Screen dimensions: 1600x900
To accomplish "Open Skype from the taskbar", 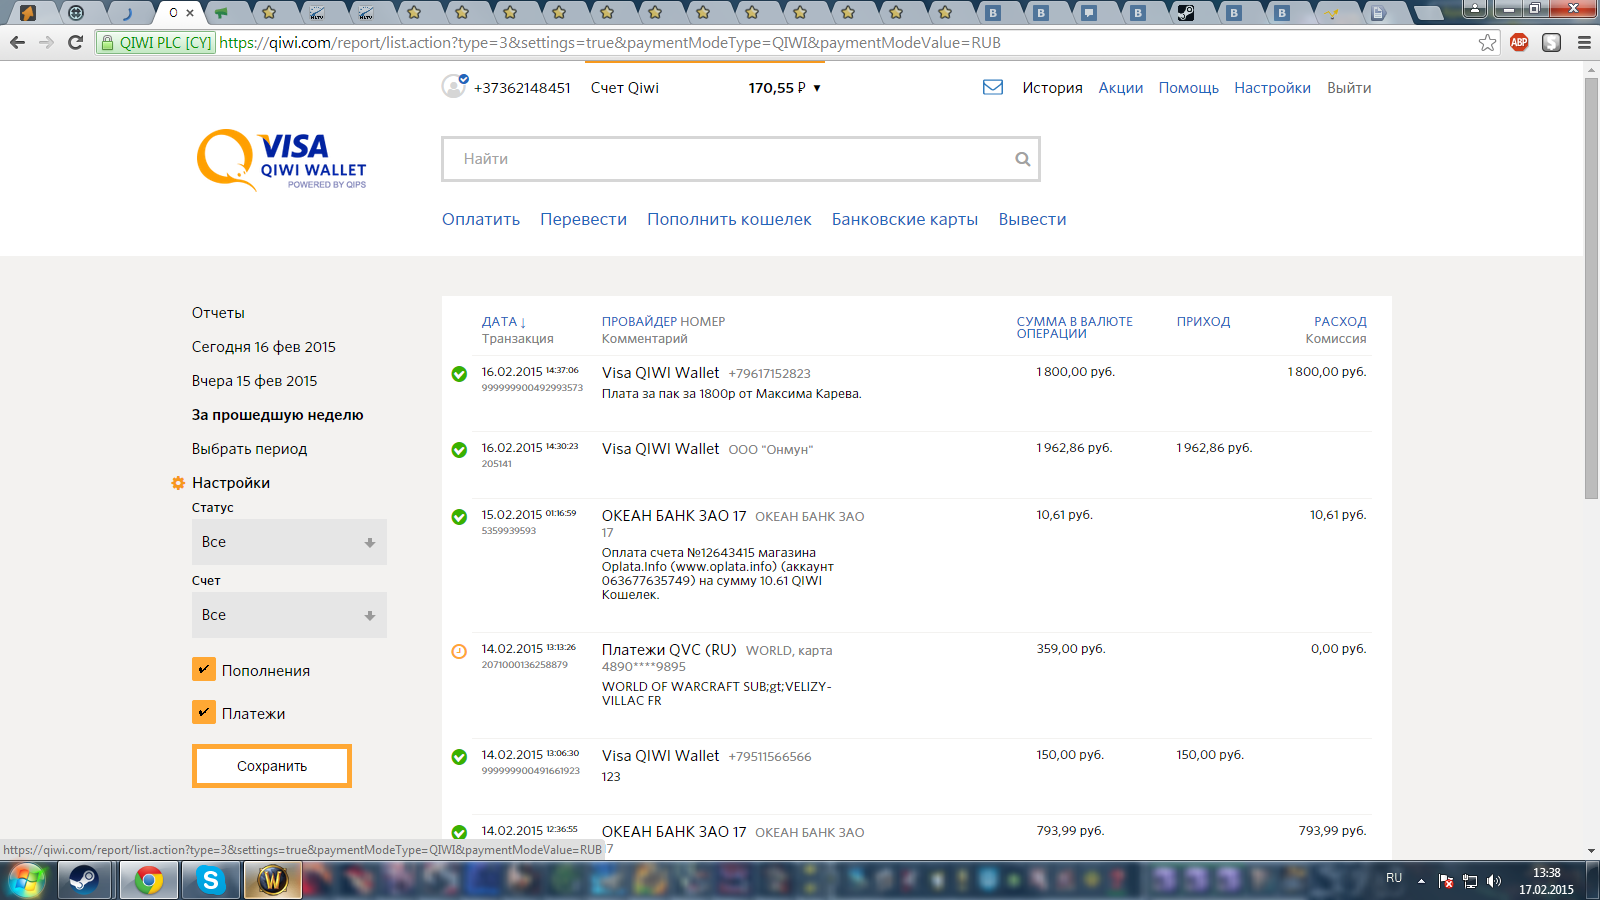I will 210,881.
